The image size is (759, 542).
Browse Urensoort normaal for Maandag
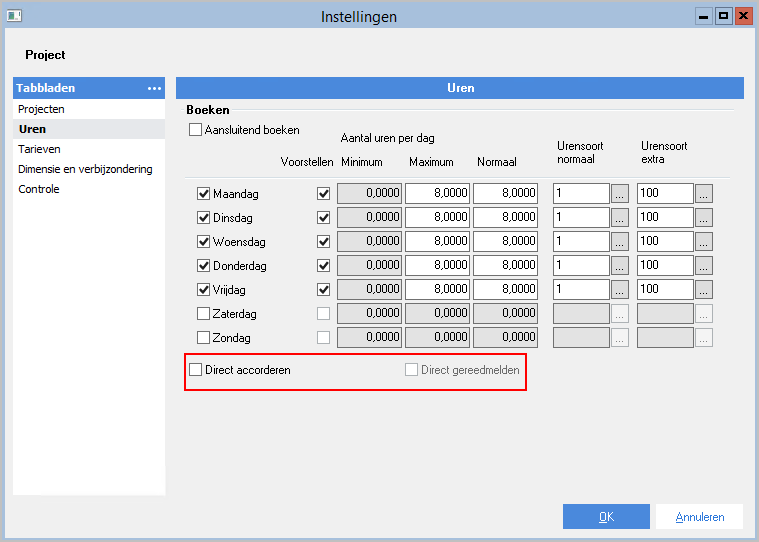click(620, 194)
